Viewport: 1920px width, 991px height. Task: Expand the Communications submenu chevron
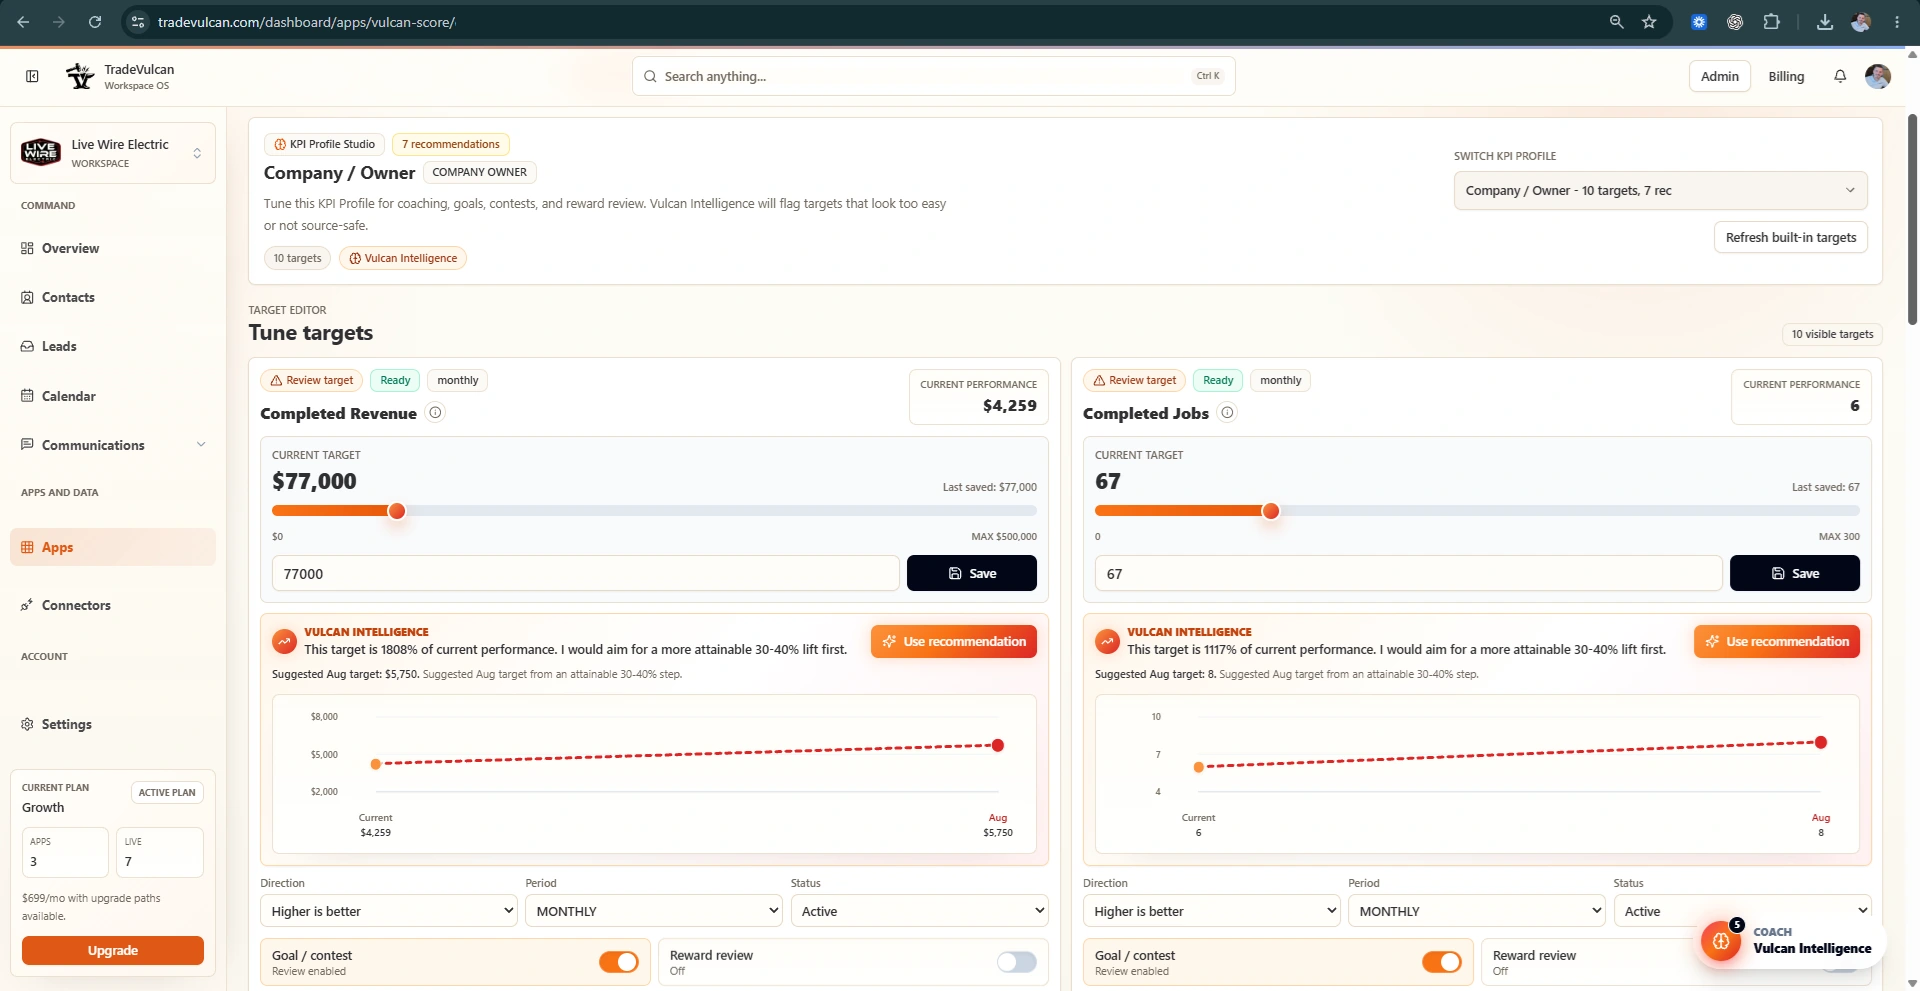pos(201,445)
